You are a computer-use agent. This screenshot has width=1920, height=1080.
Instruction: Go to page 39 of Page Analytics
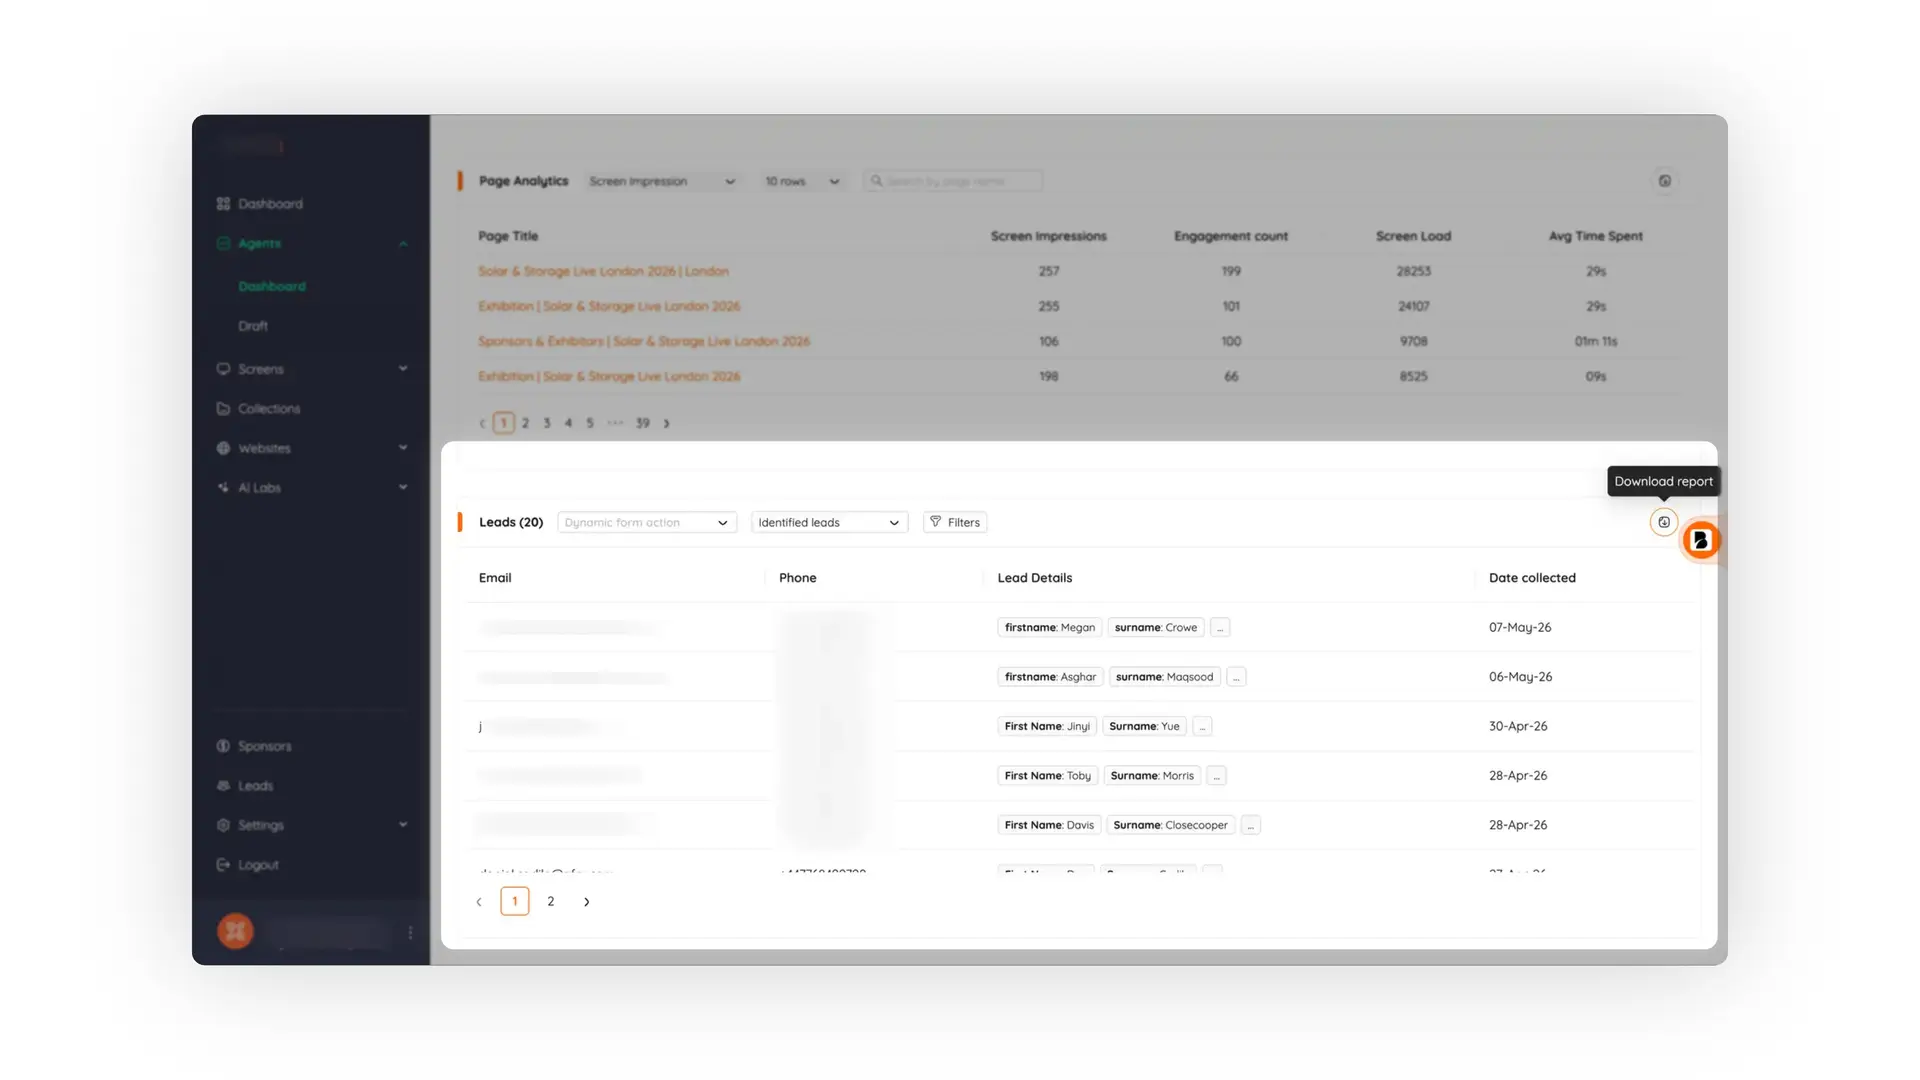643,423
